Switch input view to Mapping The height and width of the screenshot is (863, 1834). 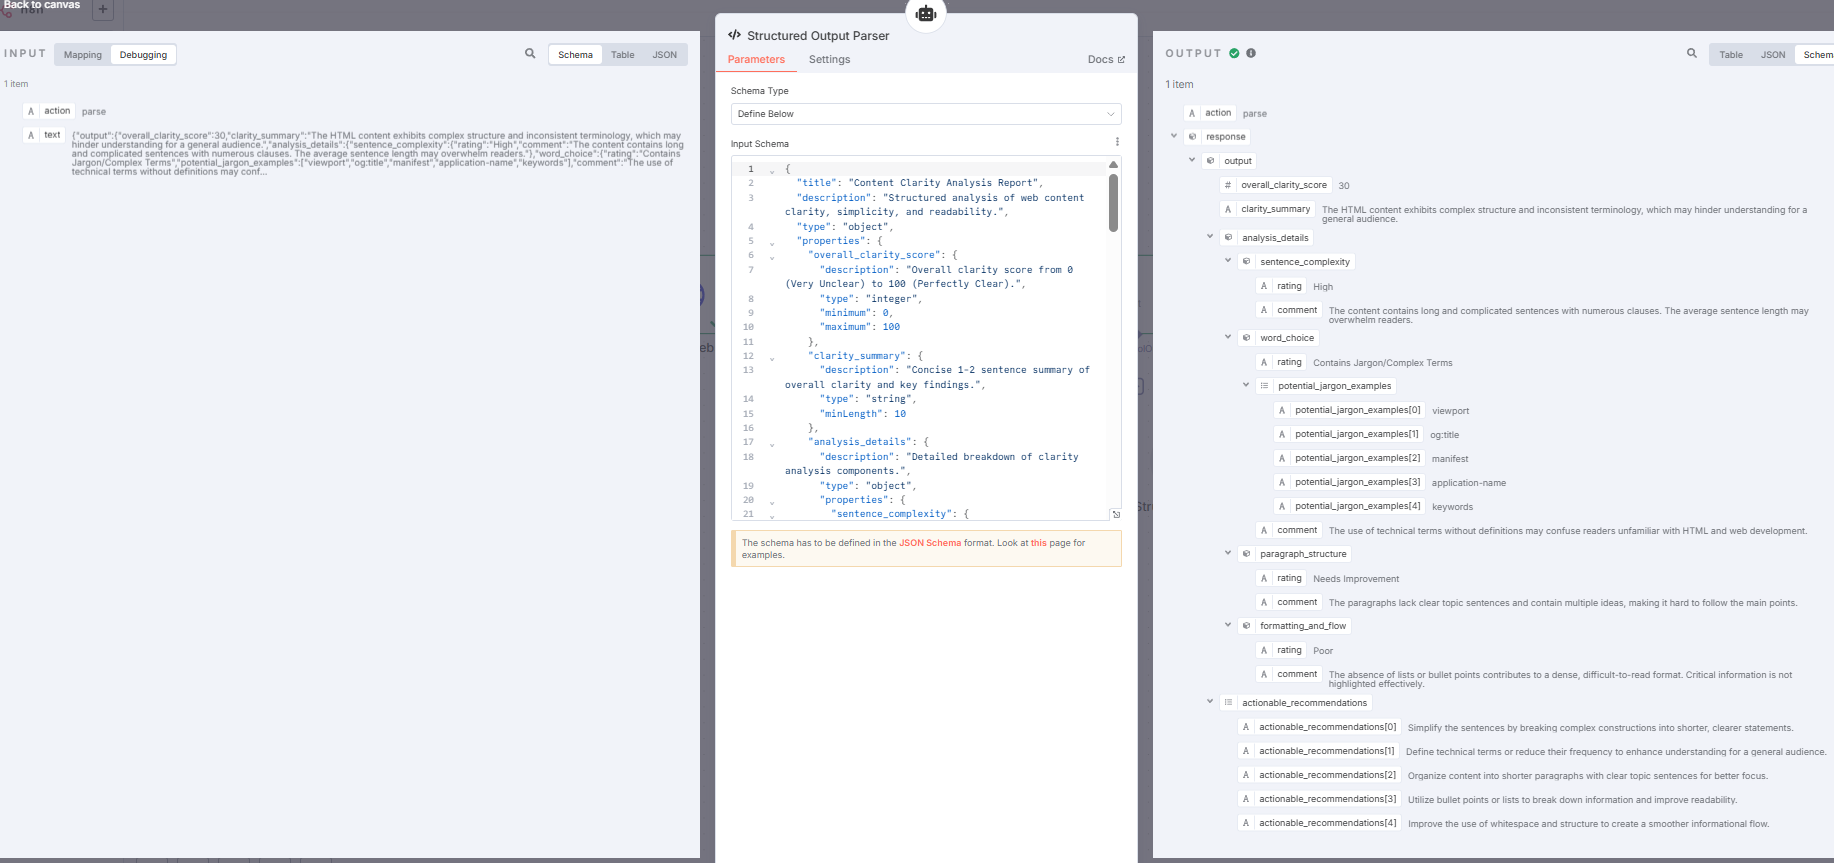tap(83, 55)
